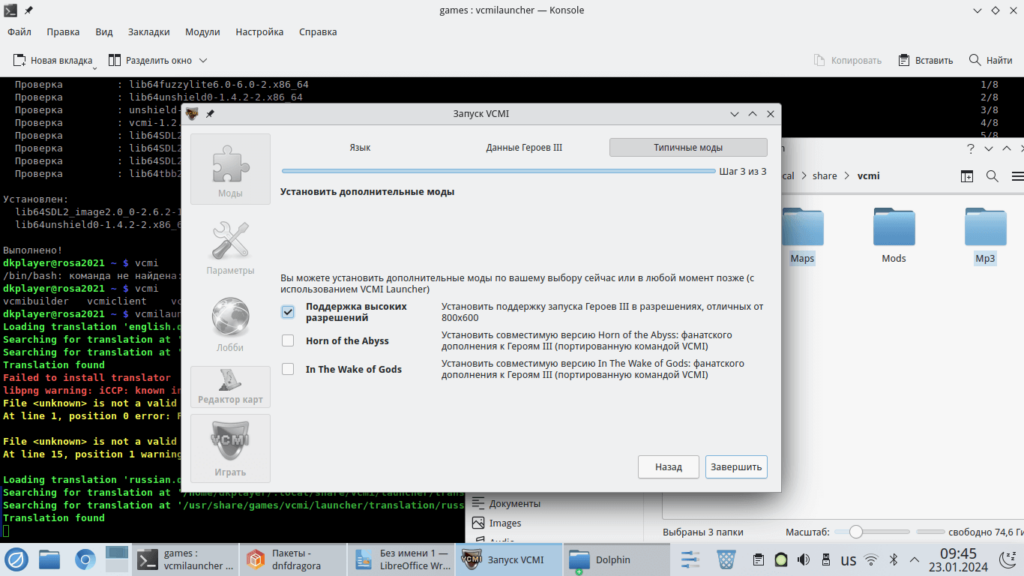
Task: Open the Лобби globe section
Action: (x=230, y=325)
